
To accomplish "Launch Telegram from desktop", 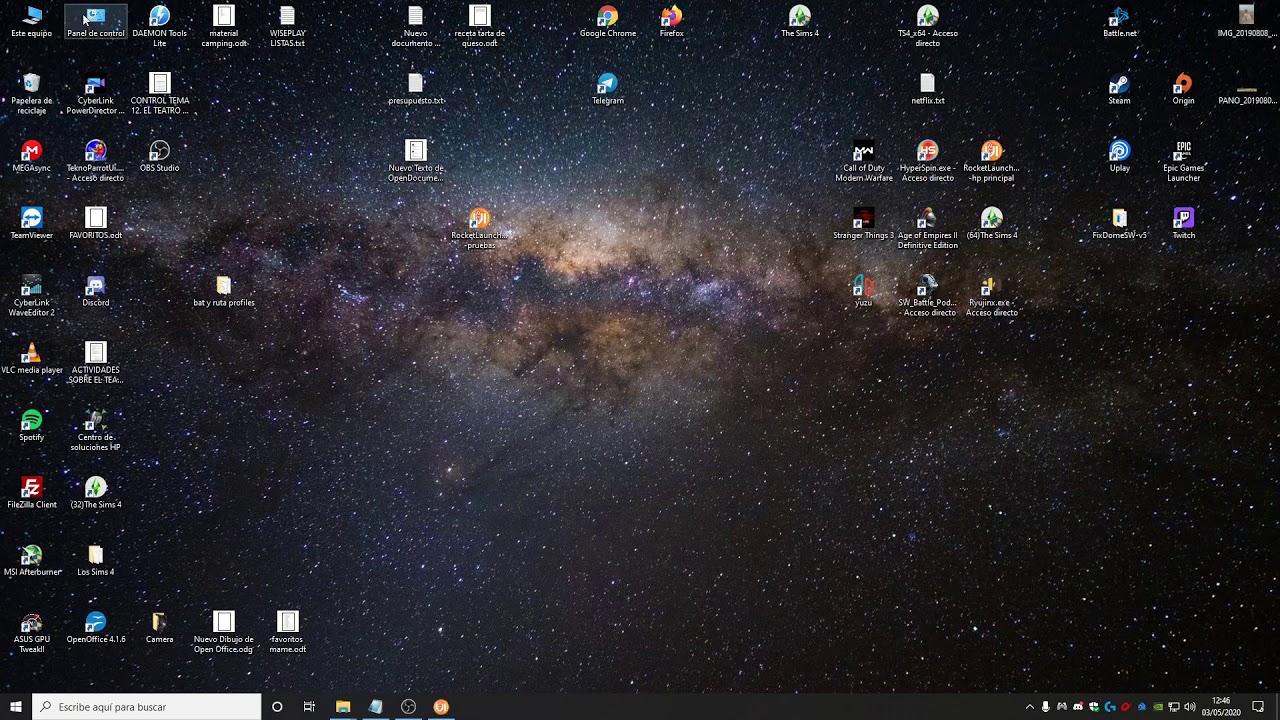I will tap(608, 89).
